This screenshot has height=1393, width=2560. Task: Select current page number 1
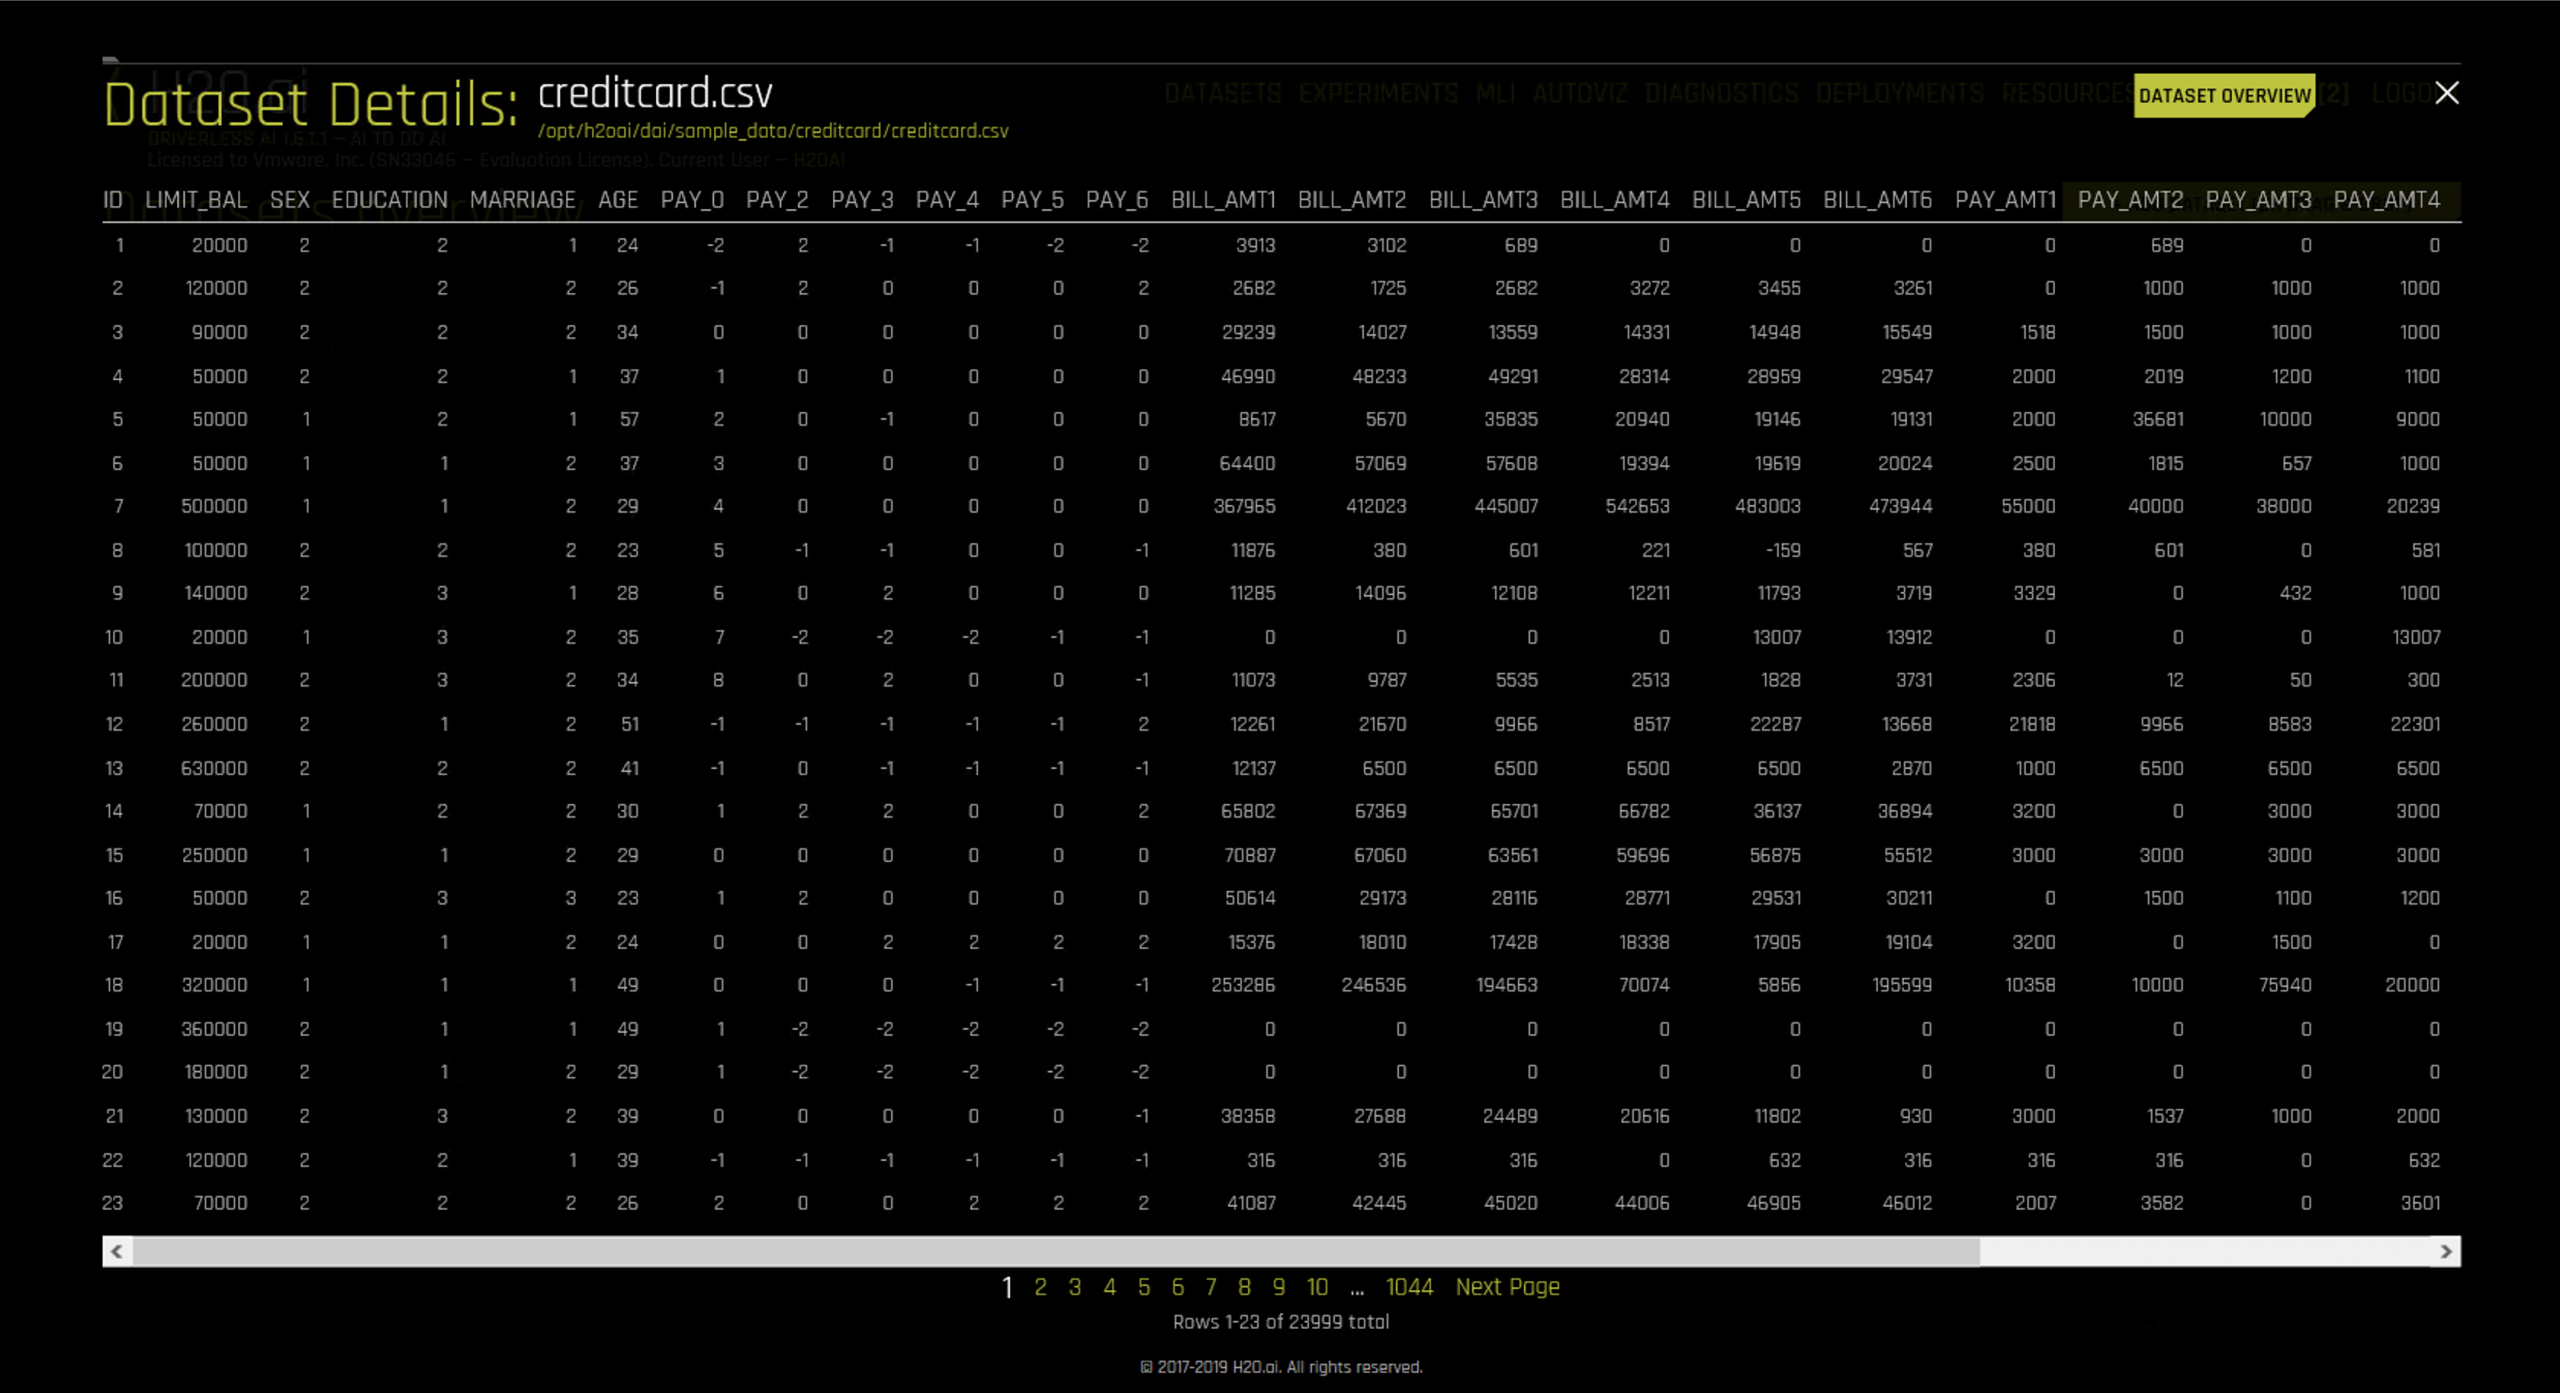click(x=1007, y=1287)
